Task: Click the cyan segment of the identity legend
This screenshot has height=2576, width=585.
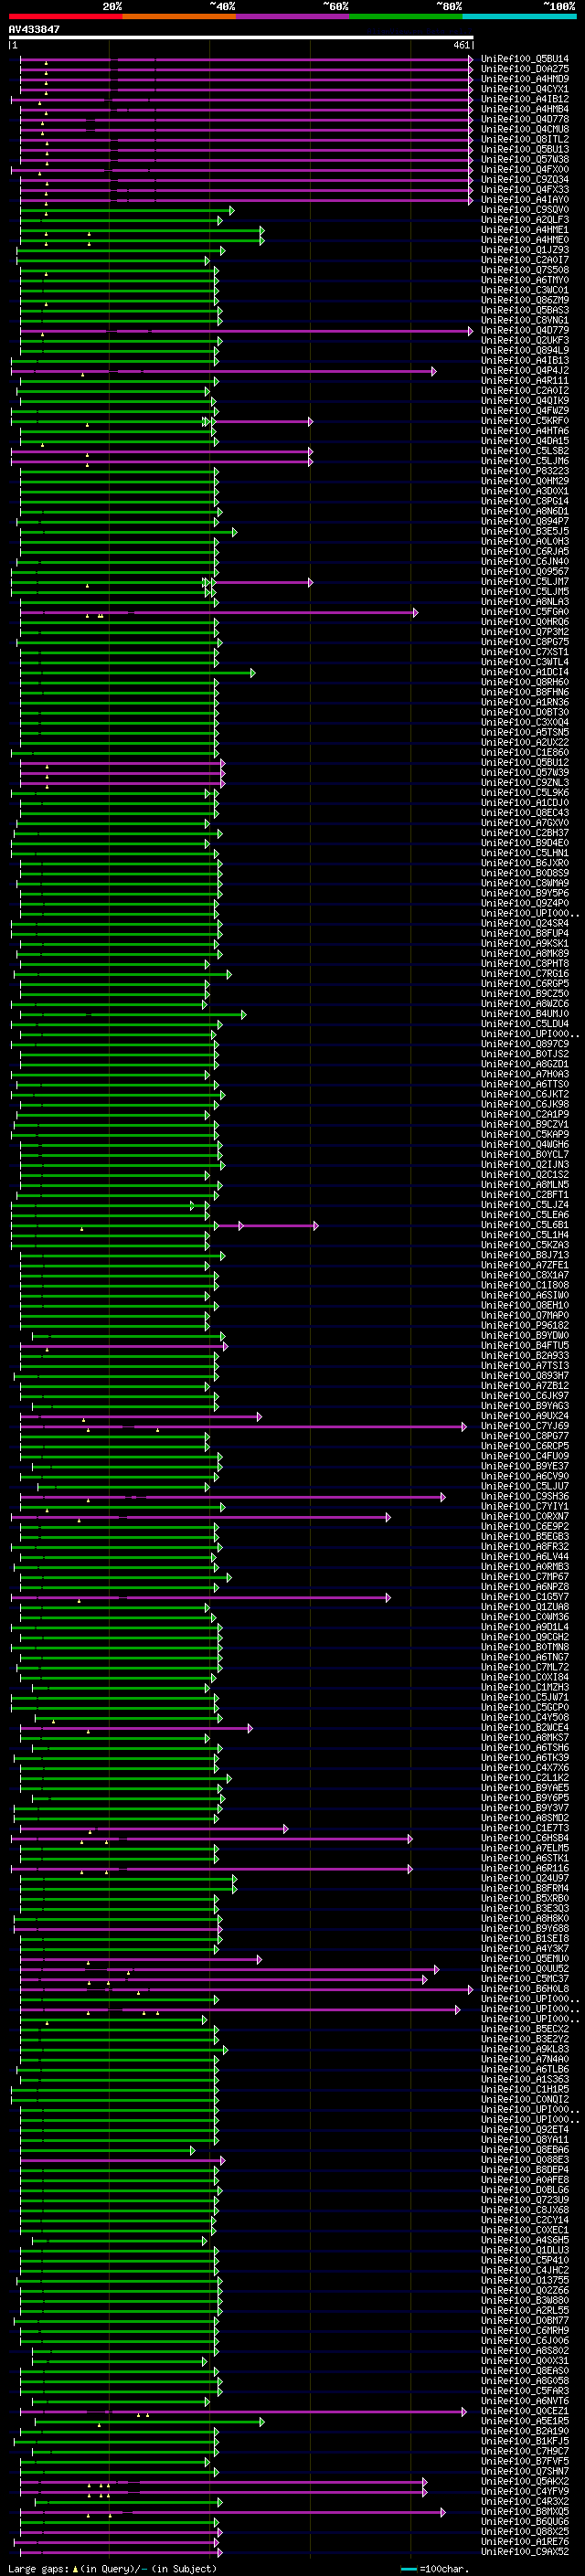Action: [x=519, y=17]
